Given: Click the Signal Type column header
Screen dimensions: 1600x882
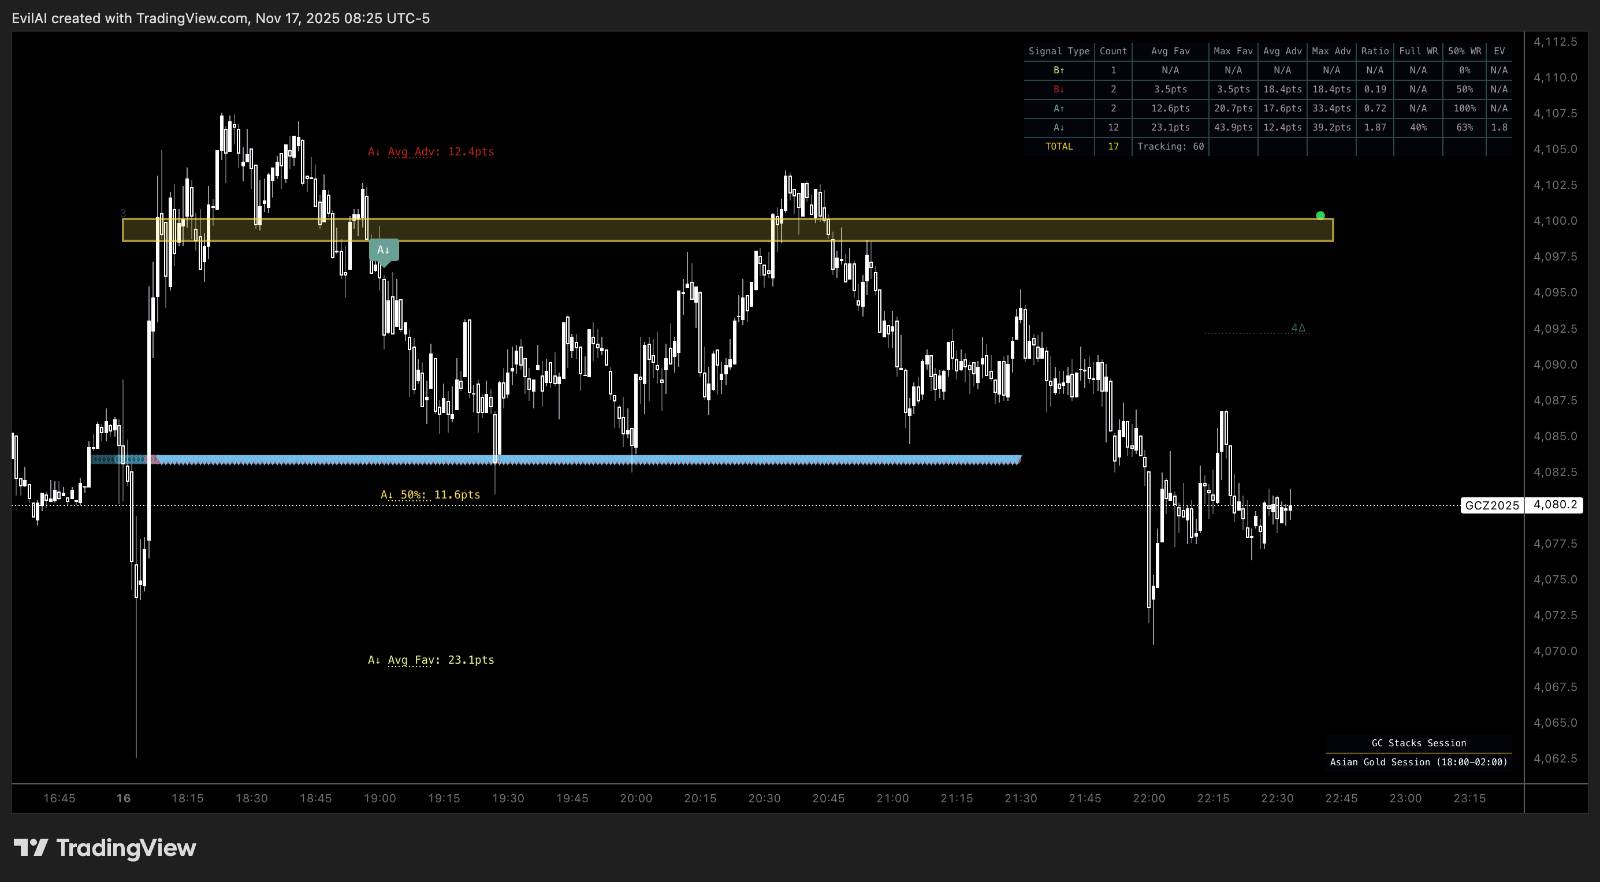Looking at the screenshot, I should point(1058,51).
